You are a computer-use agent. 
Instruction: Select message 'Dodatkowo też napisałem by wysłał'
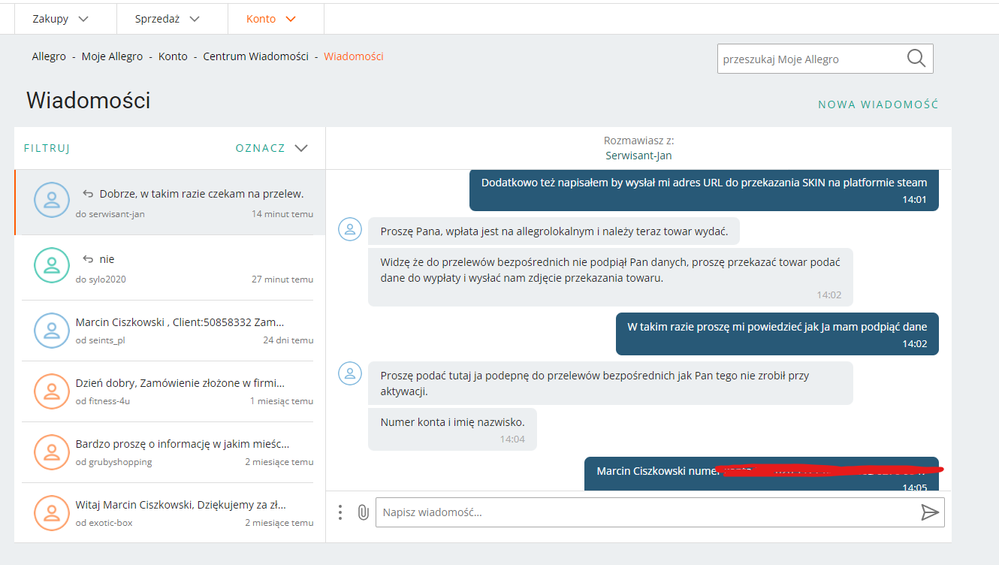(703, 190)
